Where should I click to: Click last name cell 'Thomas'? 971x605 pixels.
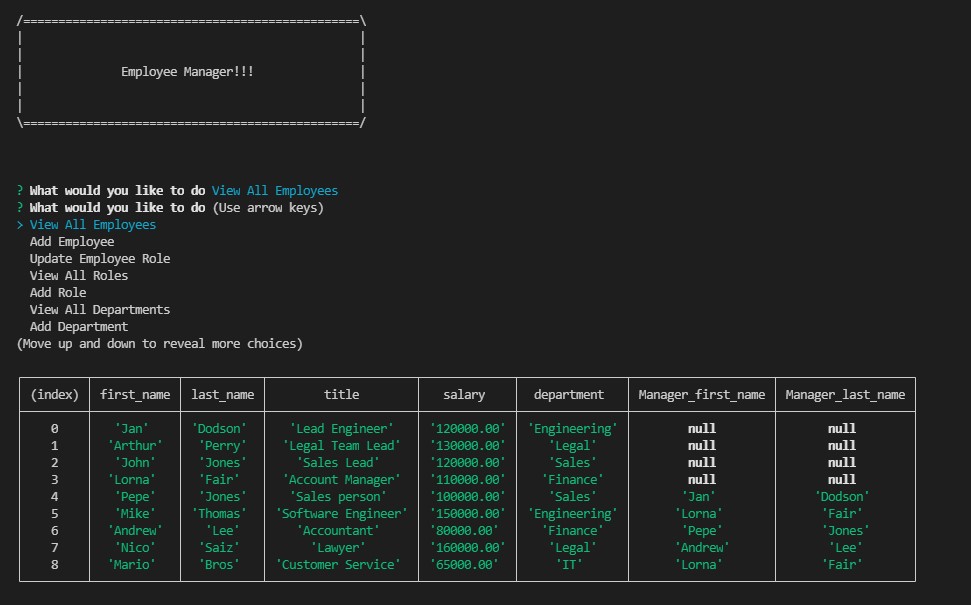219,514
